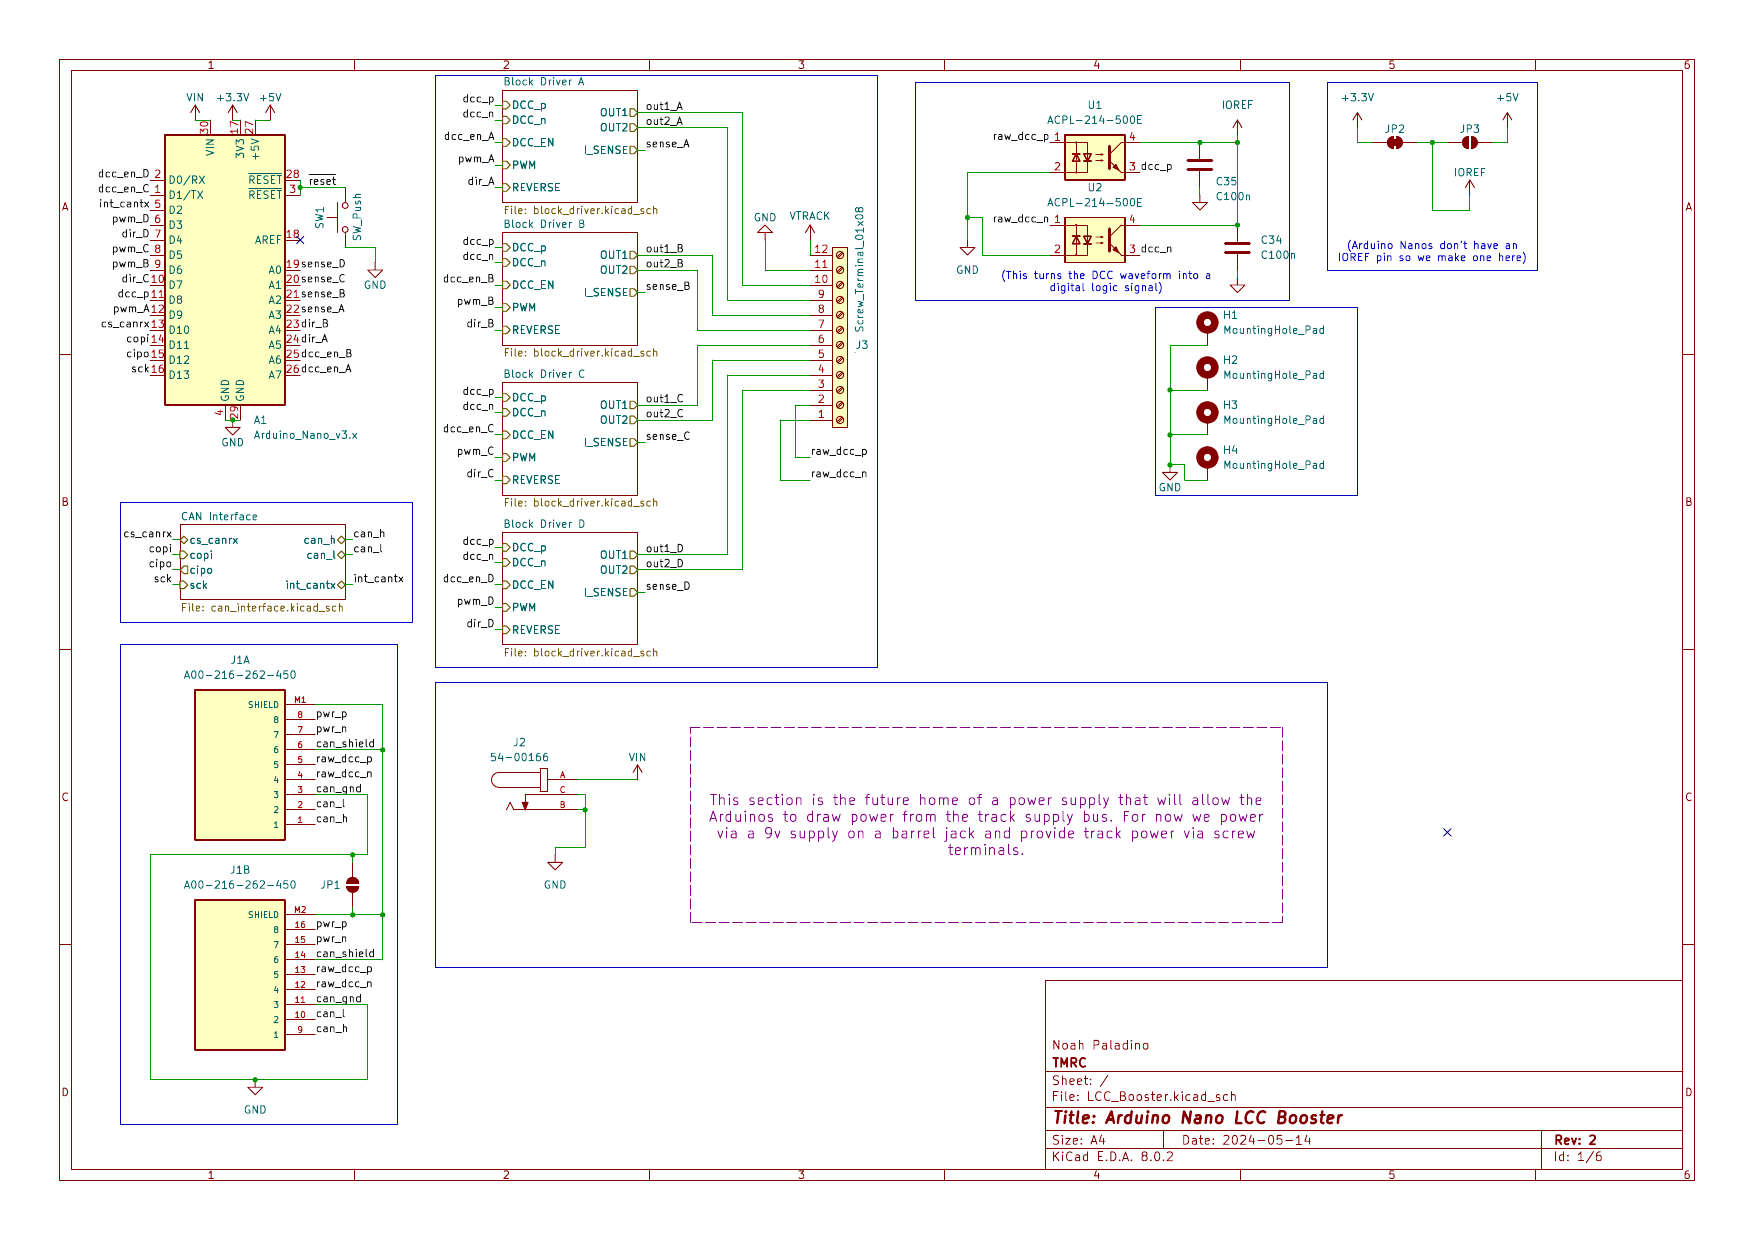Click the 'raw_dcc_n' label at U2 input
This screenshot has width=1754, height=1241.
[x=1021, y=219]
